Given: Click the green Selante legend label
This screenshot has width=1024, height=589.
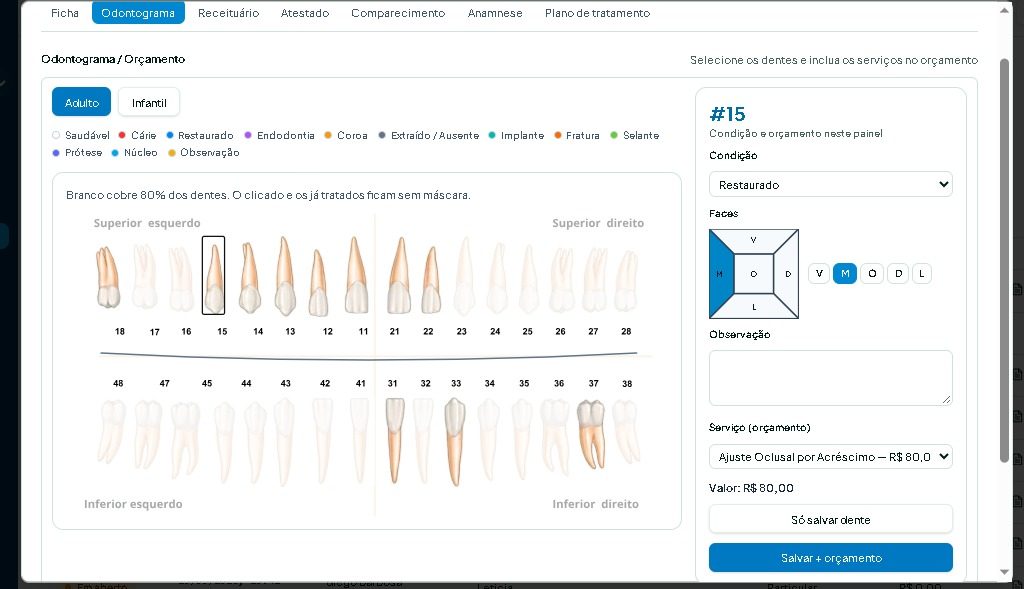Looking at the screenshot, I should coord(641,135).
